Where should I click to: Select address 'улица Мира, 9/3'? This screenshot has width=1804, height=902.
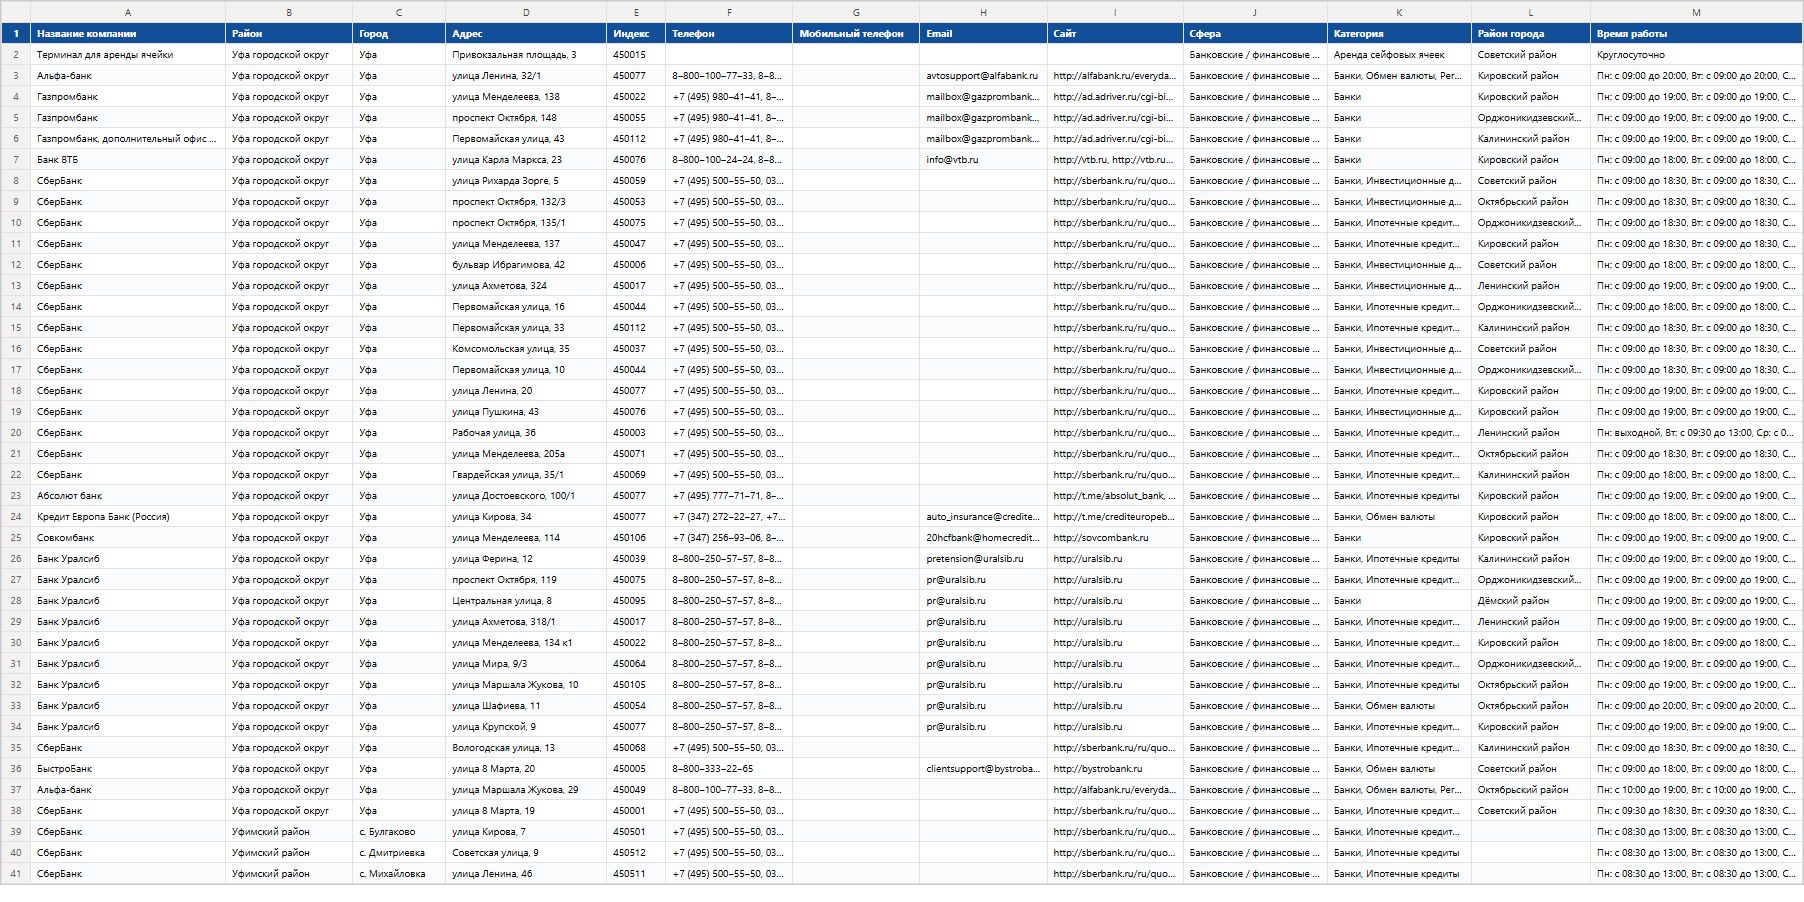point(526,664)
